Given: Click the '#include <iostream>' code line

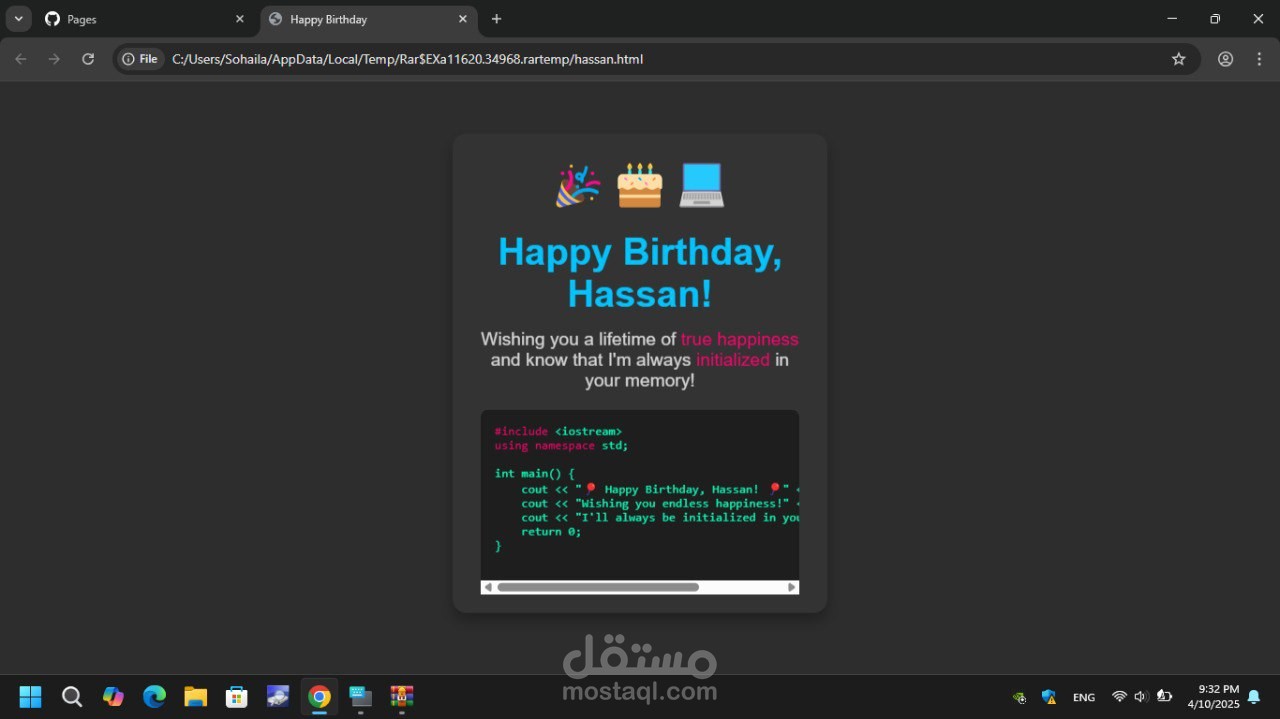Looking at the screenshot, I should coord(558,432).
